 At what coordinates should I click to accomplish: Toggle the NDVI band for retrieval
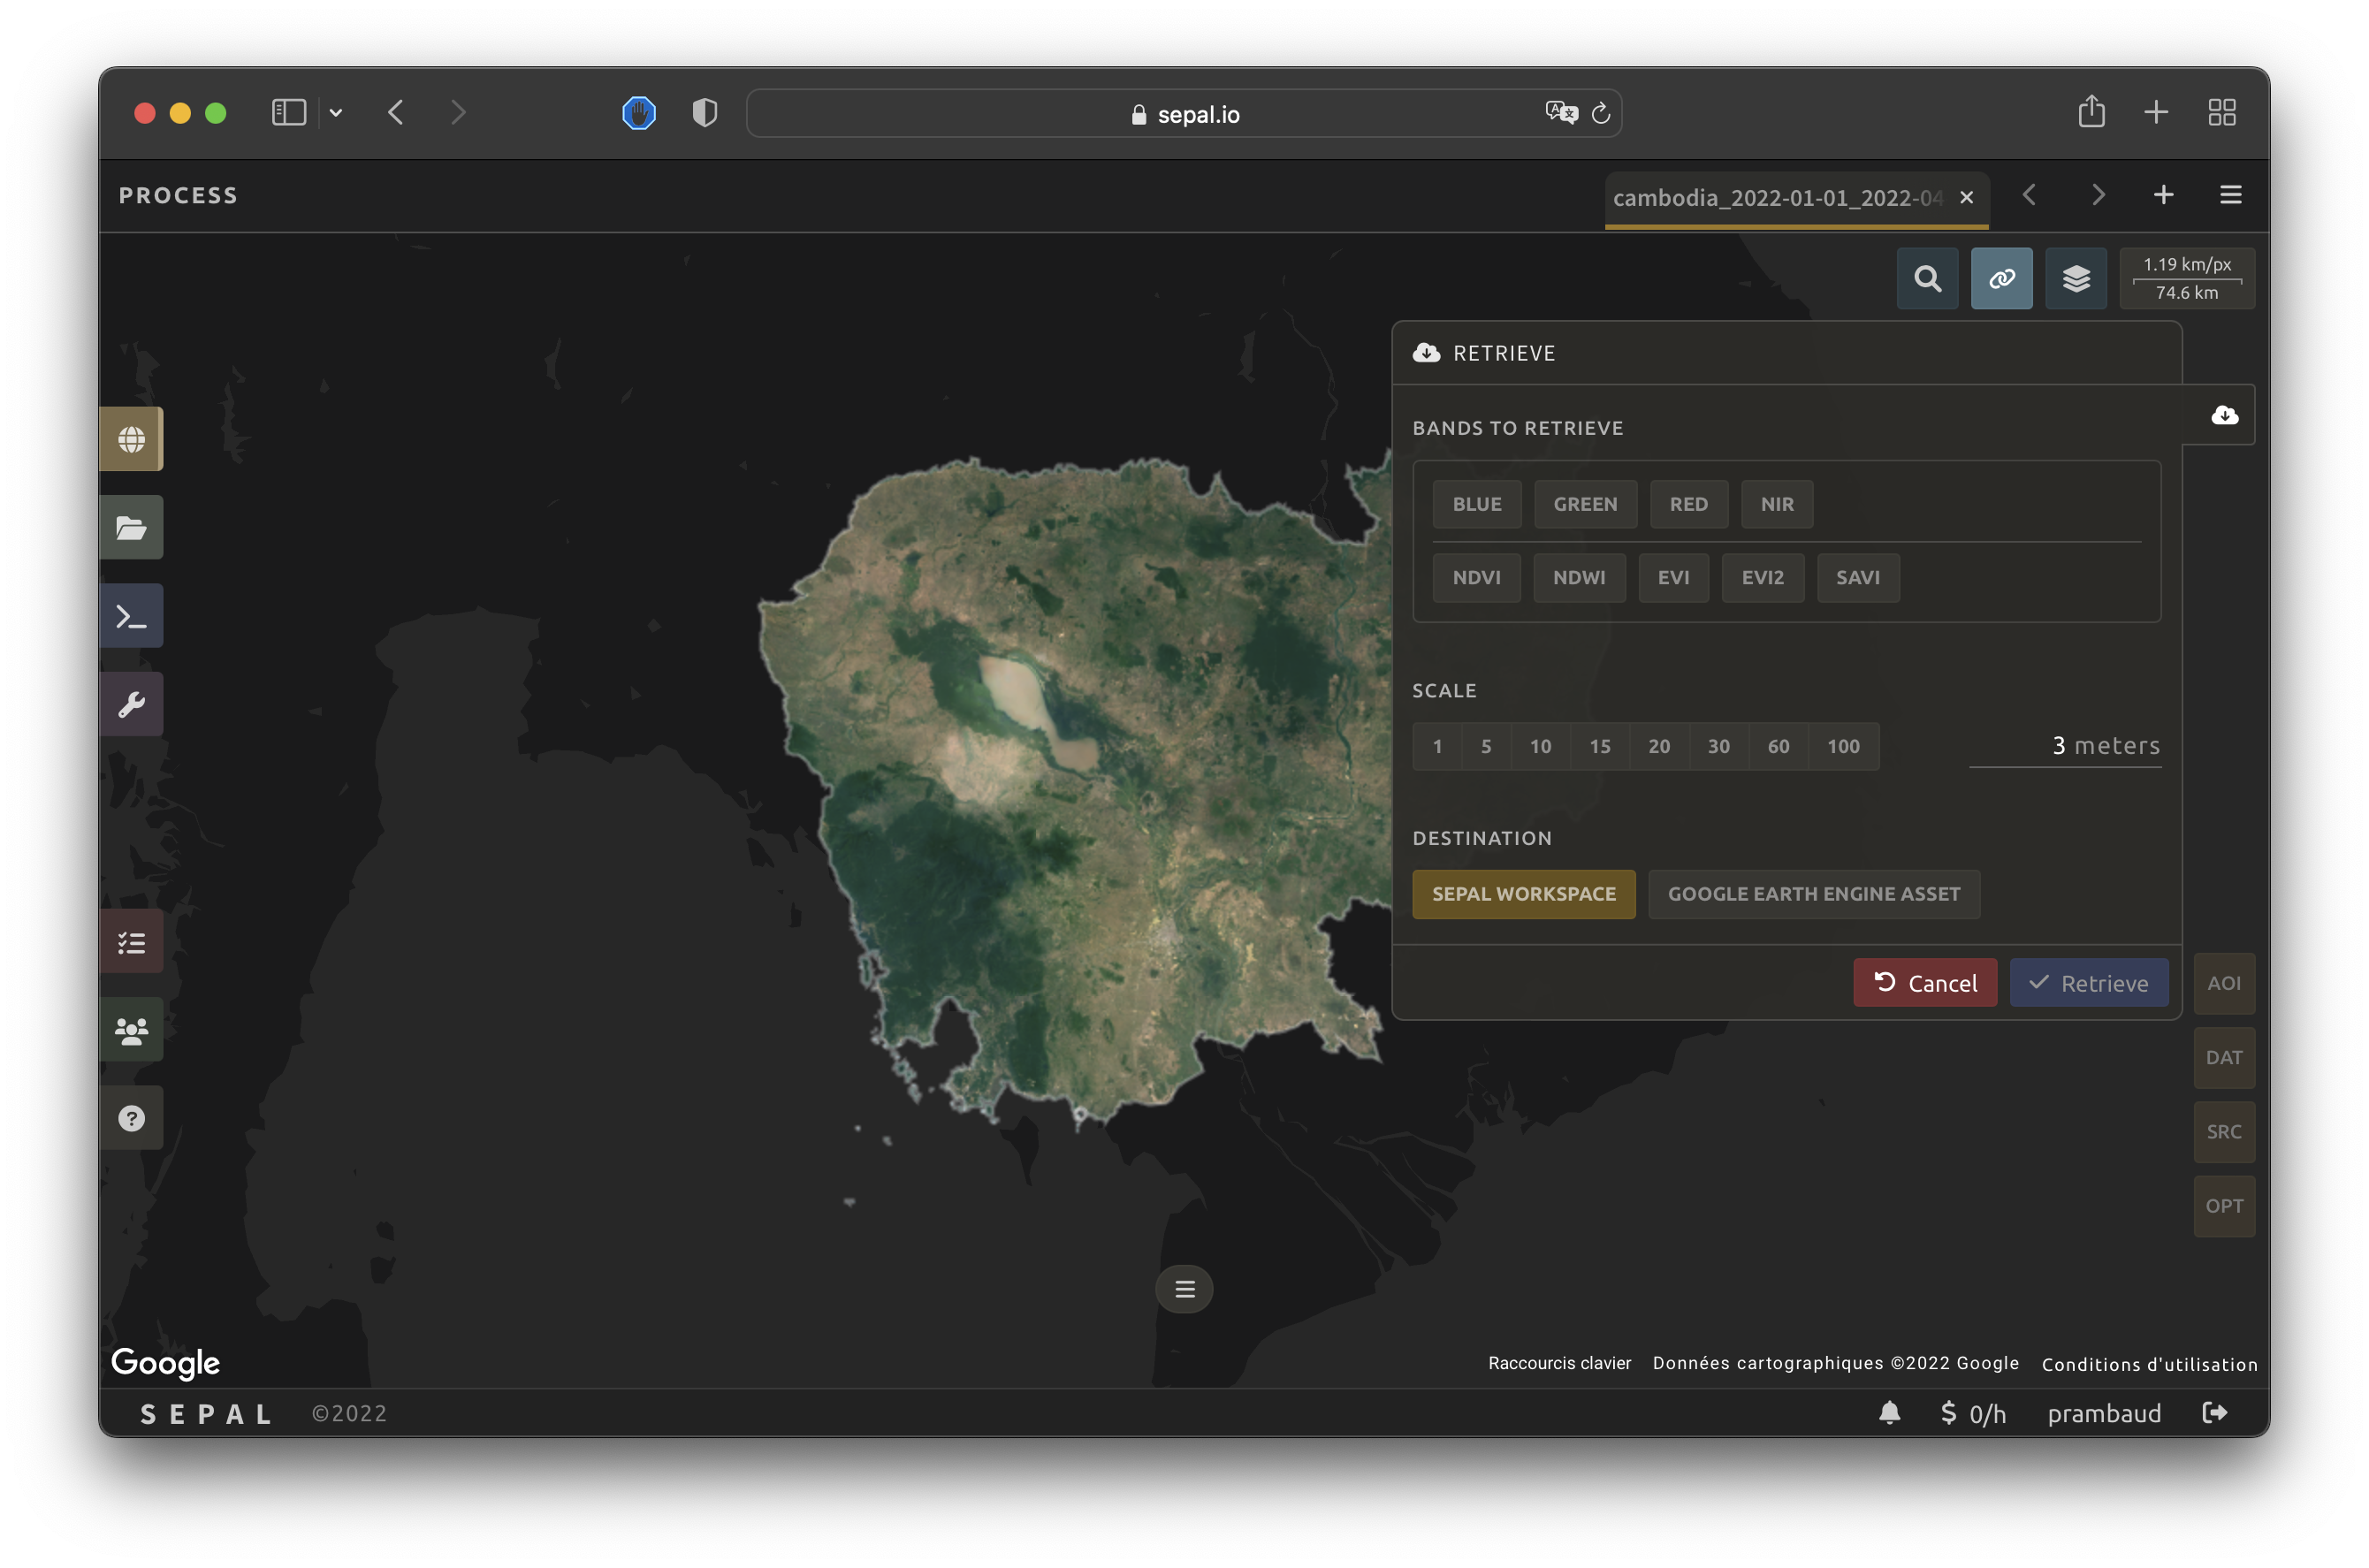(1476, 577)
